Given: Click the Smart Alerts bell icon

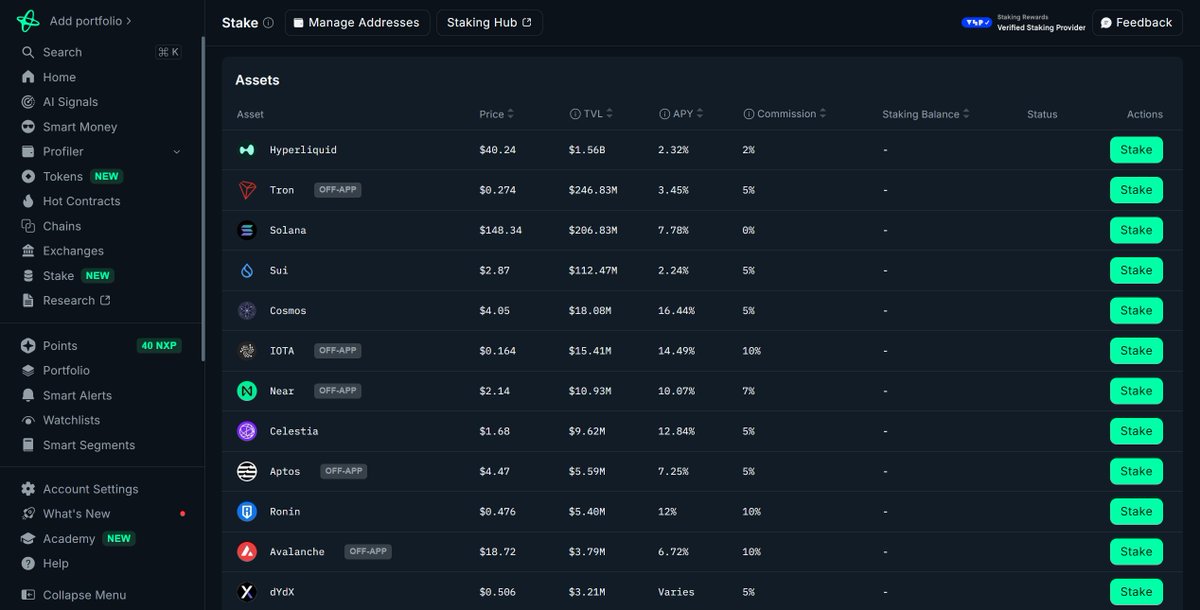Looking at the screenshot, I should 28,395.
